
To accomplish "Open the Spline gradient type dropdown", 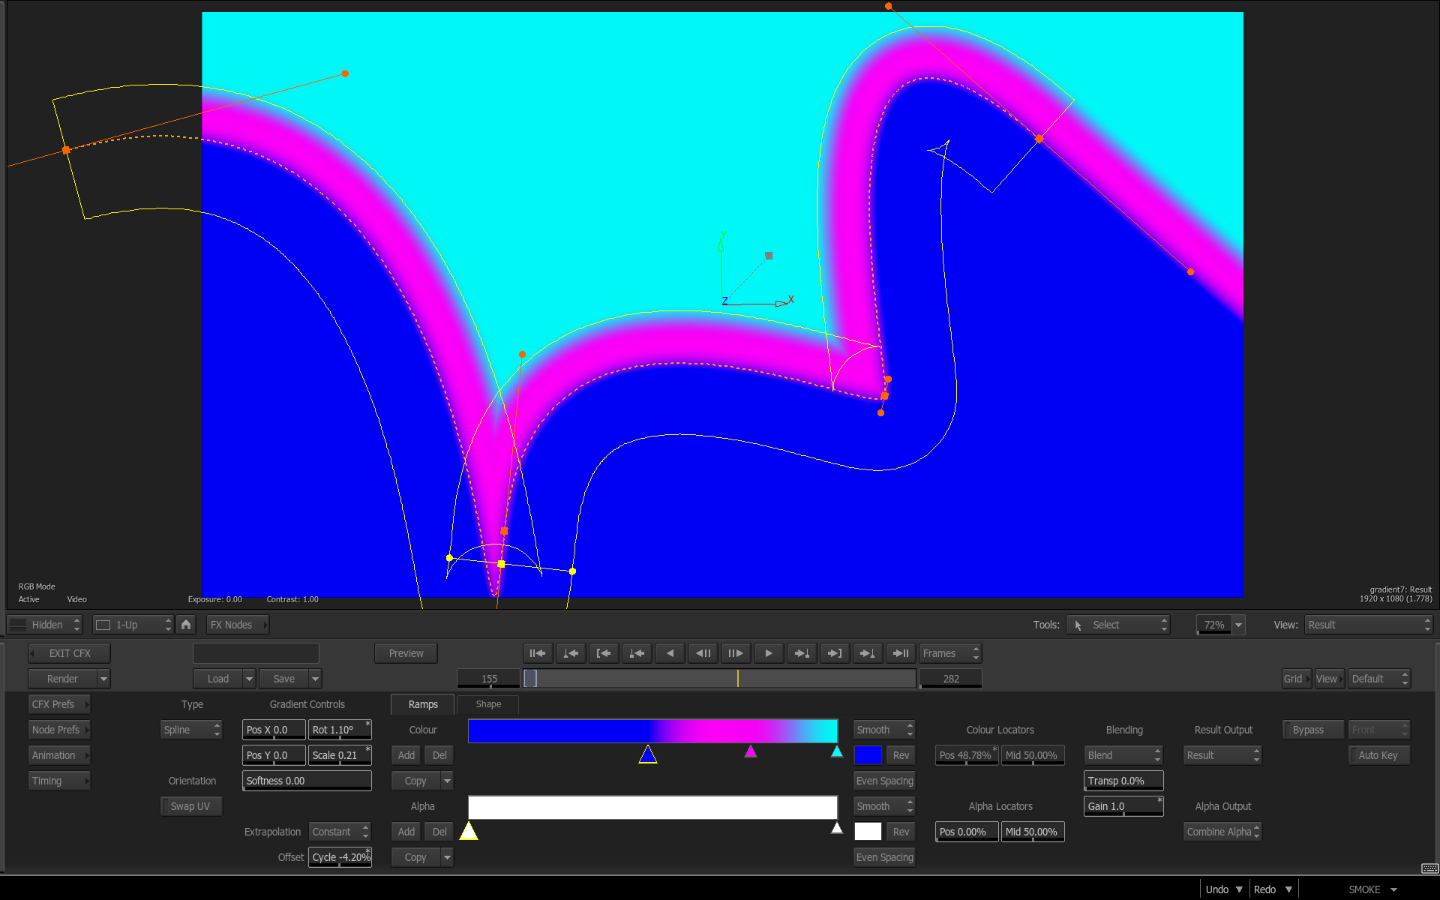I will [x=191, y=730].
